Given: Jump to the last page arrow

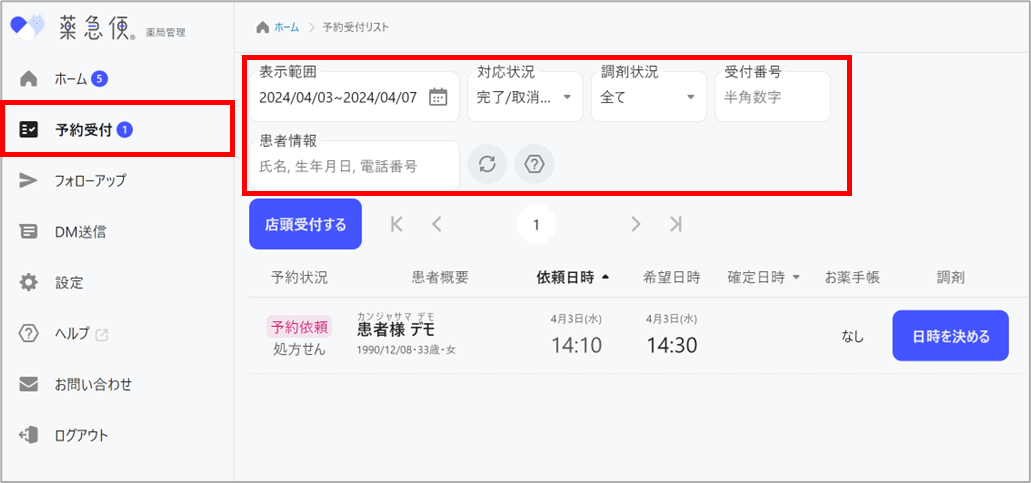Looking at the screenshot, I should pyautogui.click(x=676, y=225).
